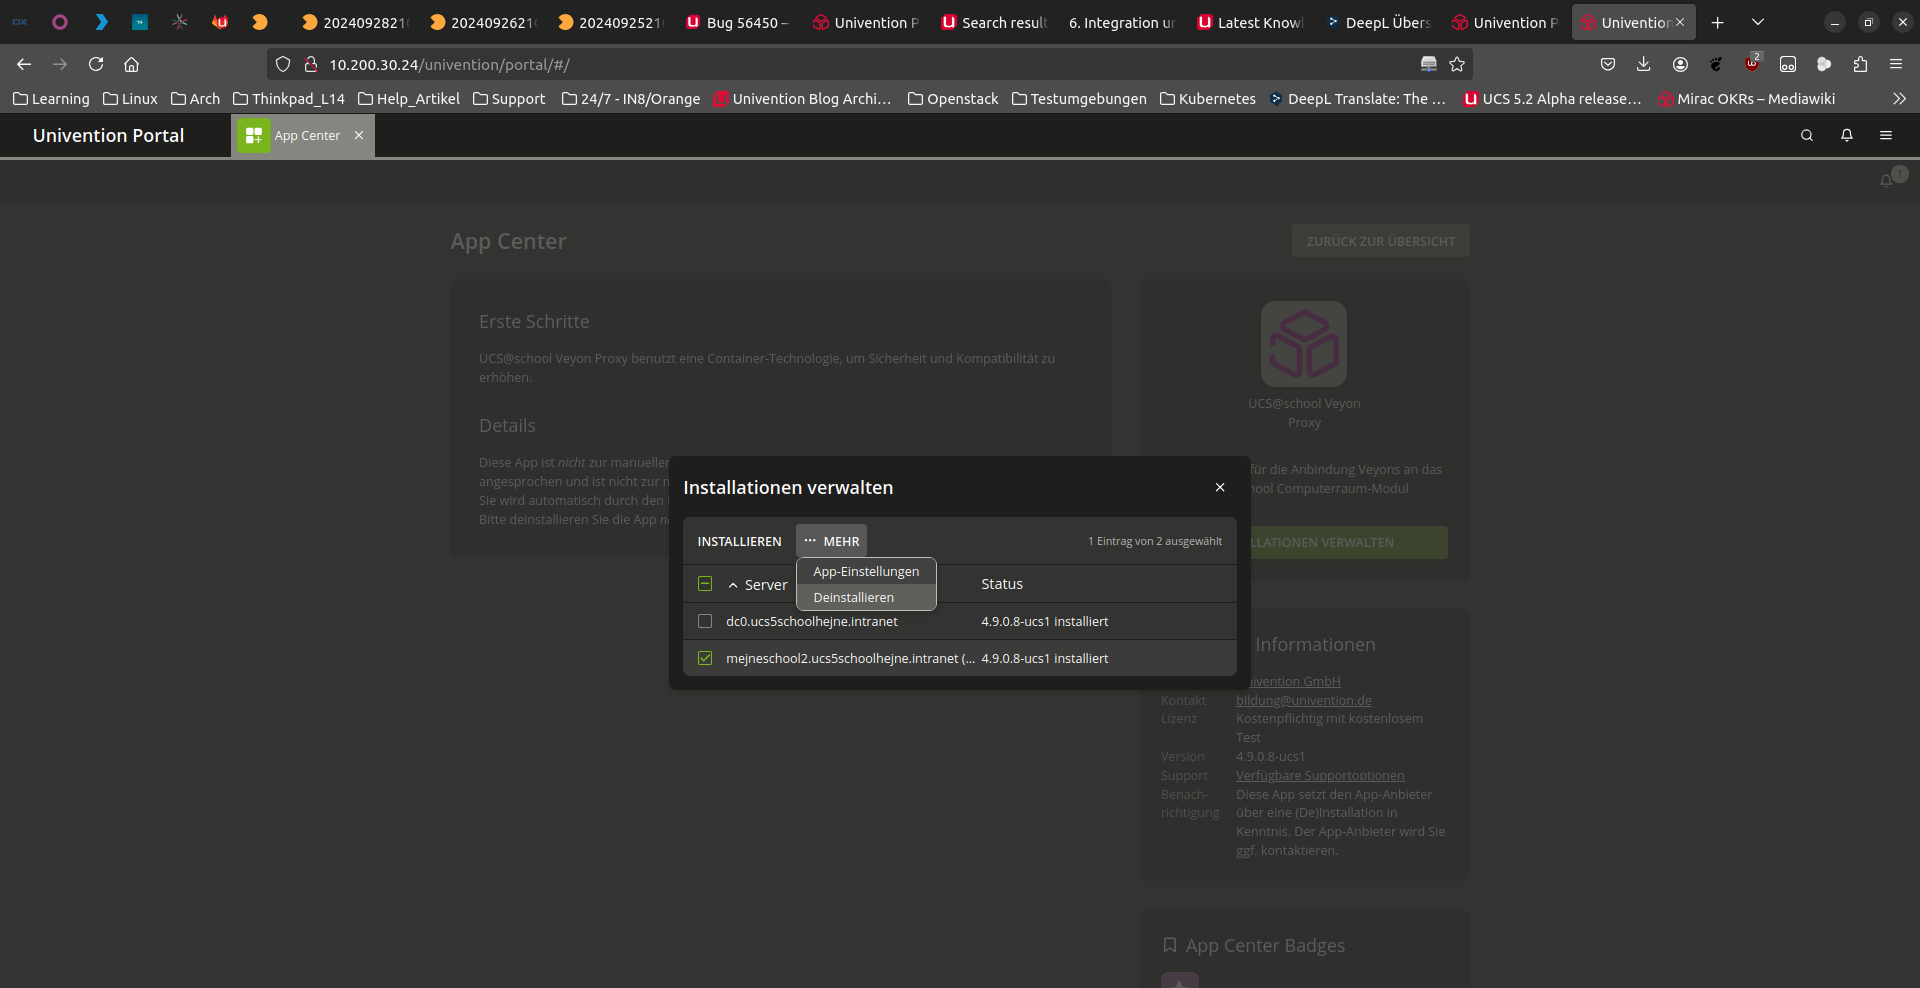The height and width of the screenshot is (988, 1920).
Task: Click the insecure connection lock icon
Action: (311, 64)
